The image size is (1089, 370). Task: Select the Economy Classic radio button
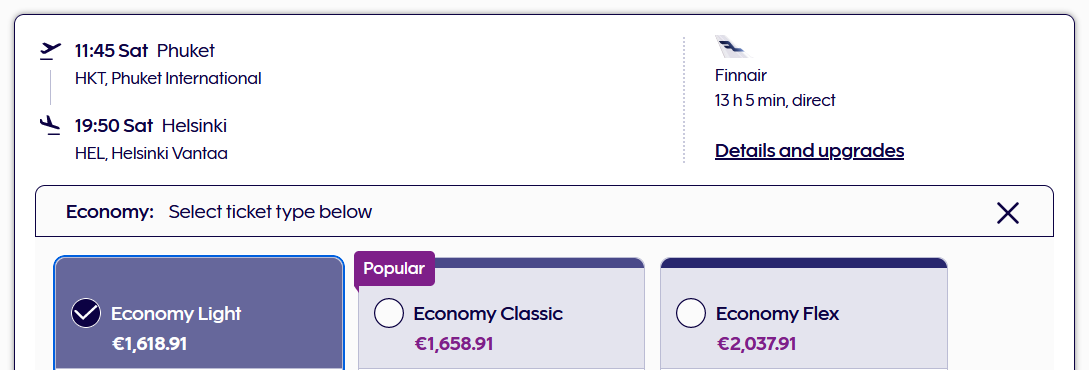click(389, 314)
